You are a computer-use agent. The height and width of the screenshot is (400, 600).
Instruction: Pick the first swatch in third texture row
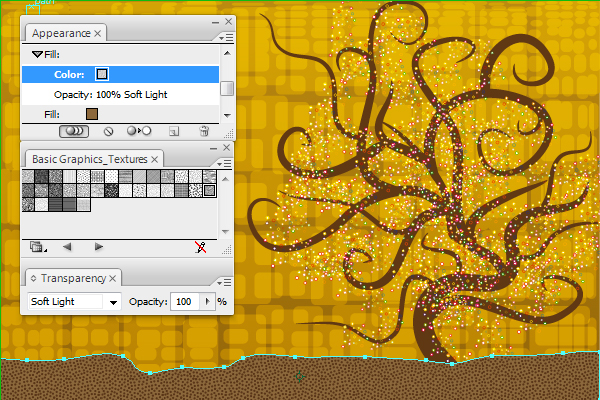point(28,204)
